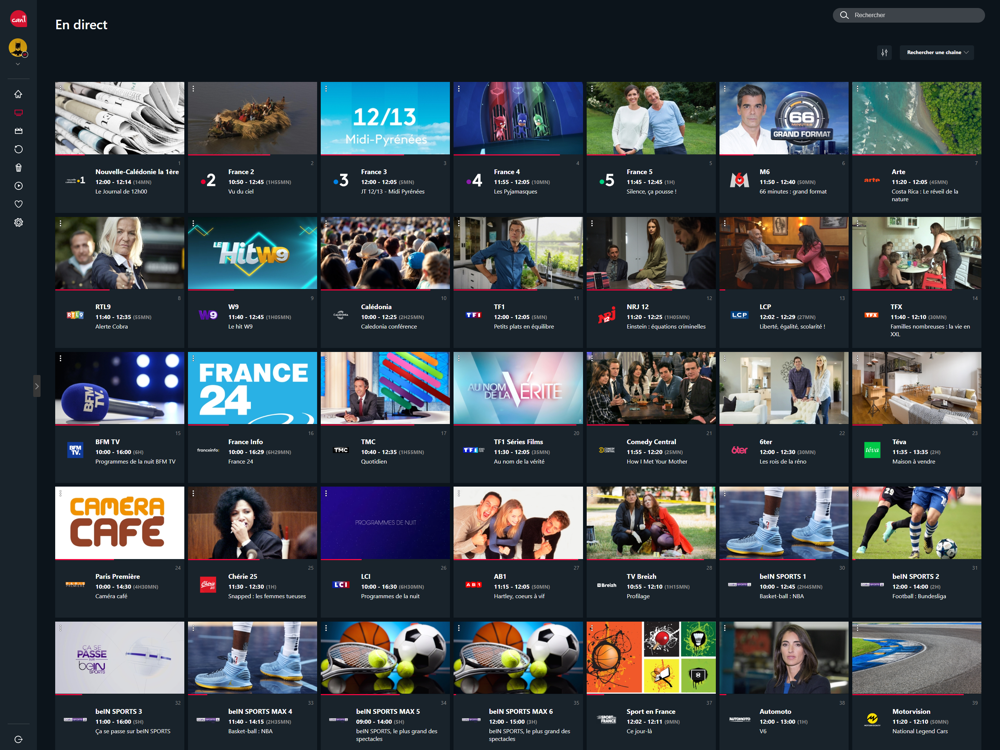Click the logout icon at sidebar bottom
The width and height of the screenshot is (1000, 750).
[18, 739]
